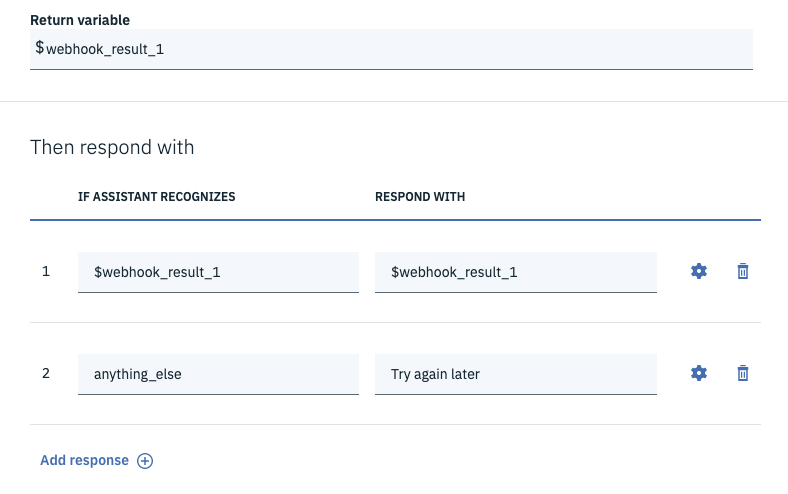Edit row 1 respond-with $webhook_result_1 field
This screenshot has width=788, height=494.
pyautogui.click(x=515, y=272)
